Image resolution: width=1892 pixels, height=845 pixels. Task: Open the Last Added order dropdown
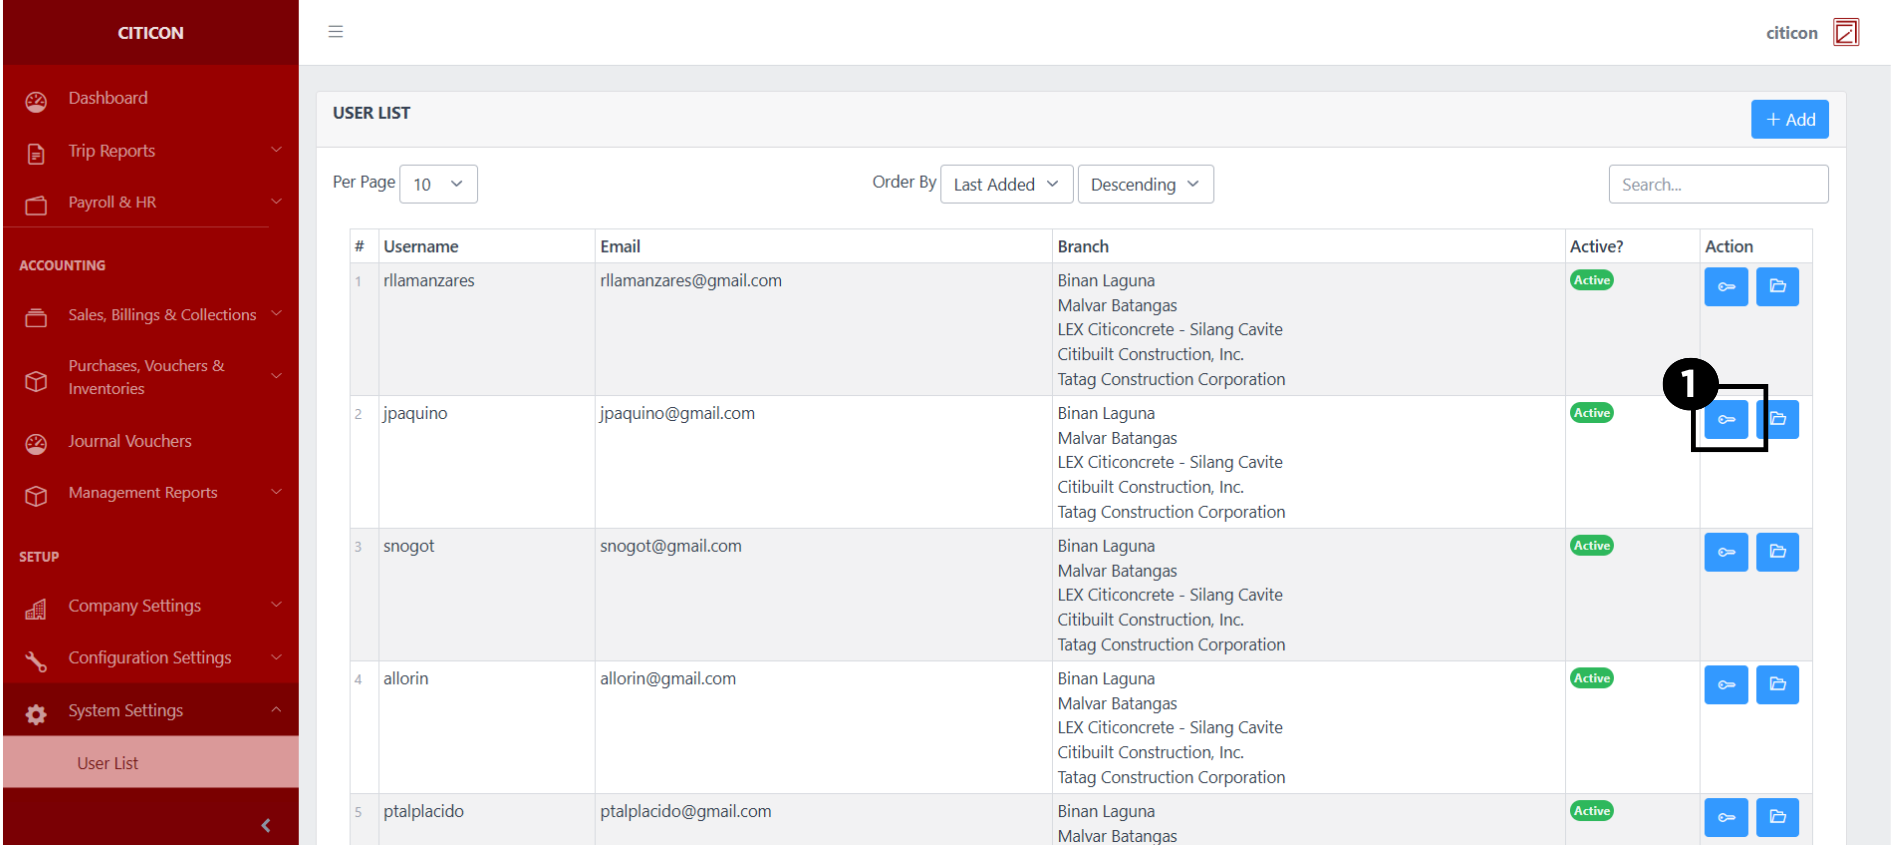click(1006, 184)
